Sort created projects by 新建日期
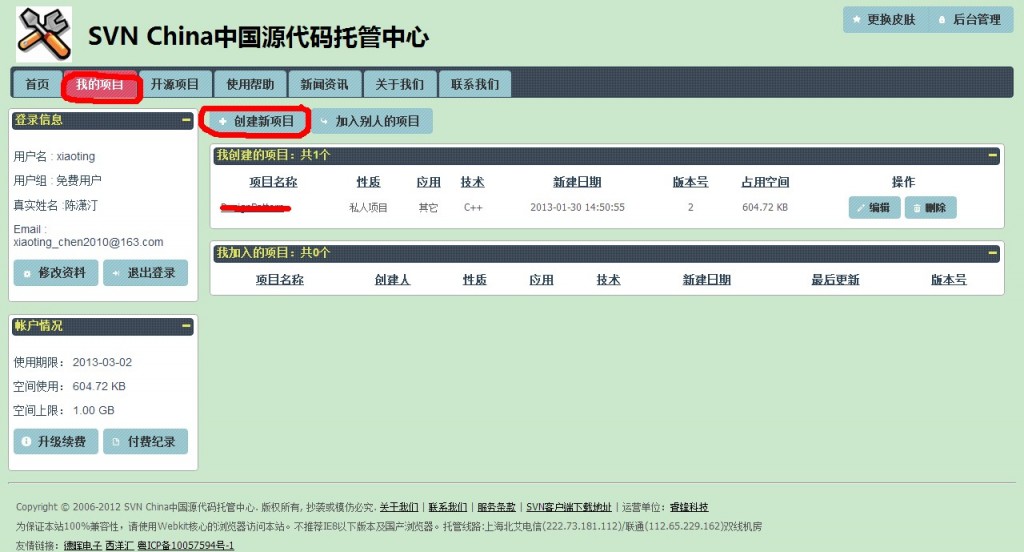 pyautogui.click(x=577, y=182)
